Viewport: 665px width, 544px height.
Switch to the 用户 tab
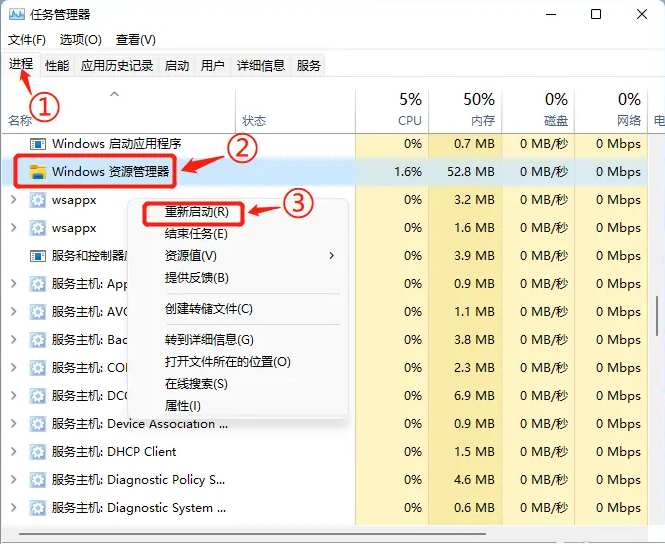pos(212,66)
